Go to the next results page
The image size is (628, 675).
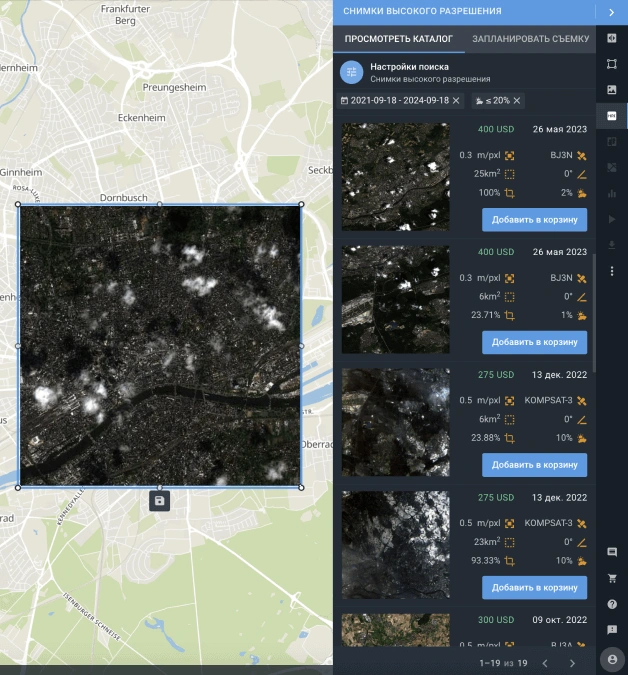[x=572, y=663]
